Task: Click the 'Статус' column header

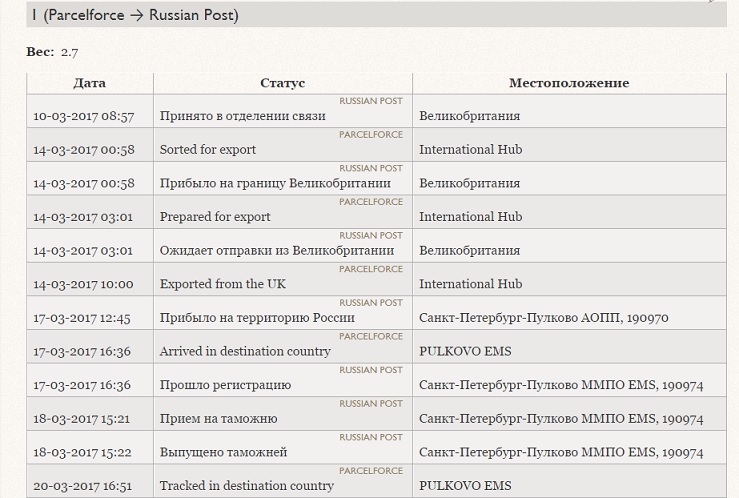Action: tap(283, 83)
